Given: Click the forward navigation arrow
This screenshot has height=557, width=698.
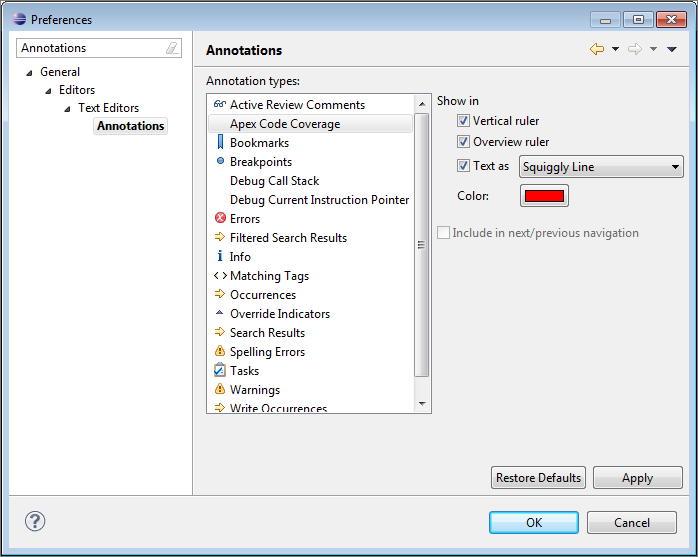Looking at the screenshot, I should coord(634,49).
